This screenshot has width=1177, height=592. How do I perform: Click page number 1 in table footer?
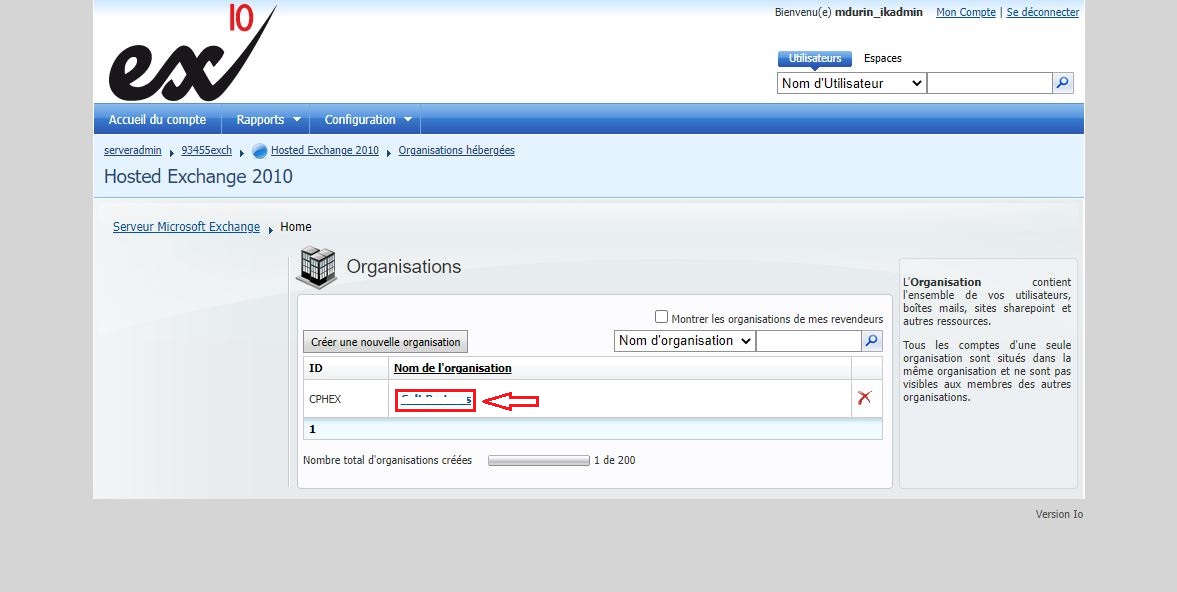[312, 429]
